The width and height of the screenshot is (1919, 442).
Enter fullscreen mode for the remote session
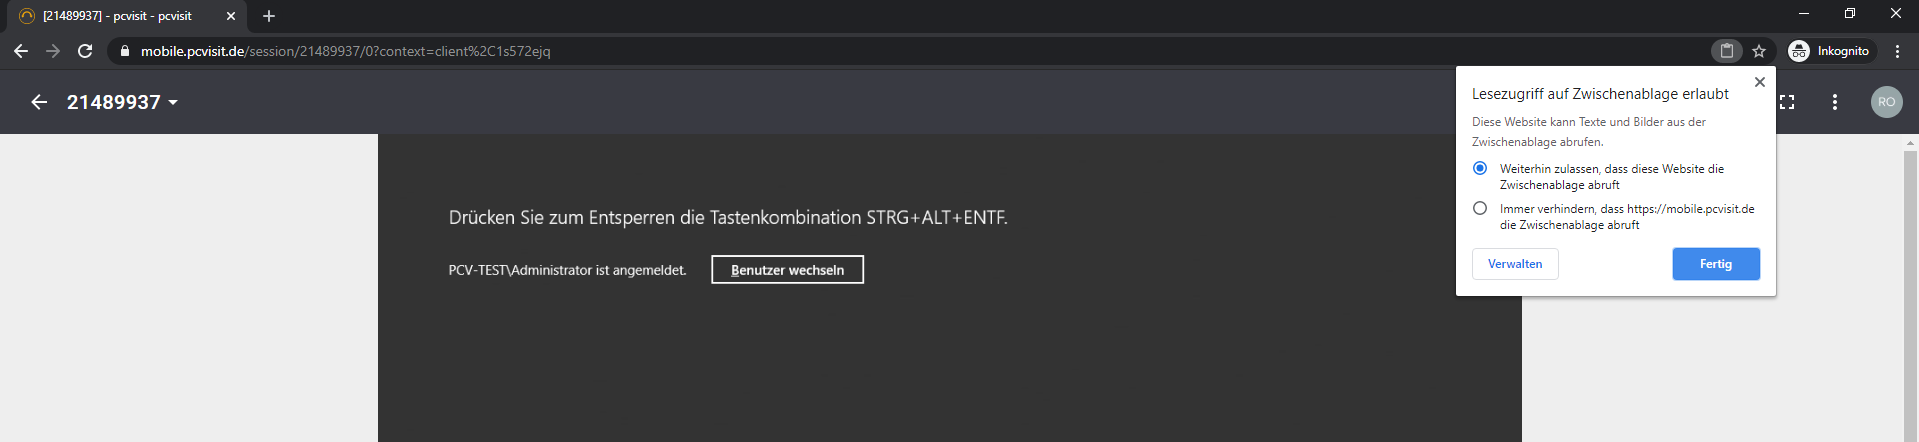1787,102
